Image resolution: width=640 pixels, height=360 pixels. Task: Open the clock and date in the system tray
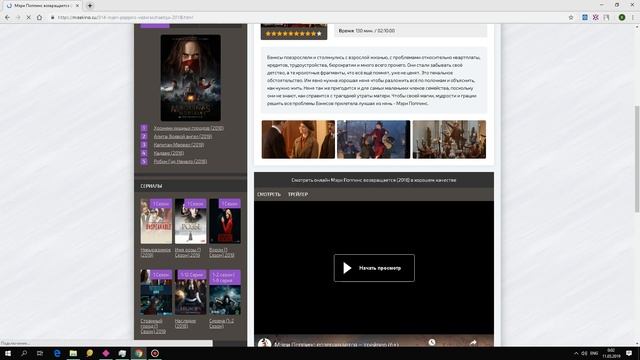[x=611, y=353]
